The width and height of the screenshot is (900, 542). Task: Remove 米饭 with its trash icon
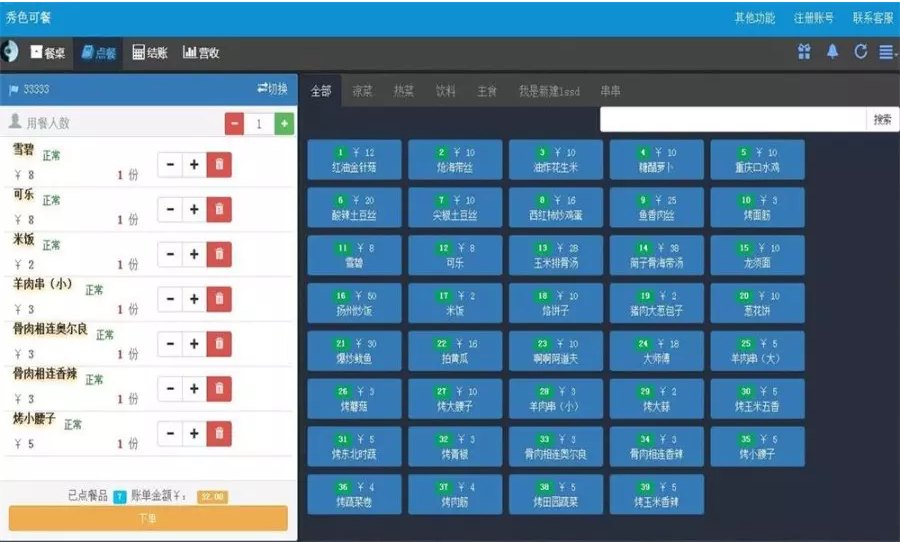pyautogui.click(x=219, y=254)
